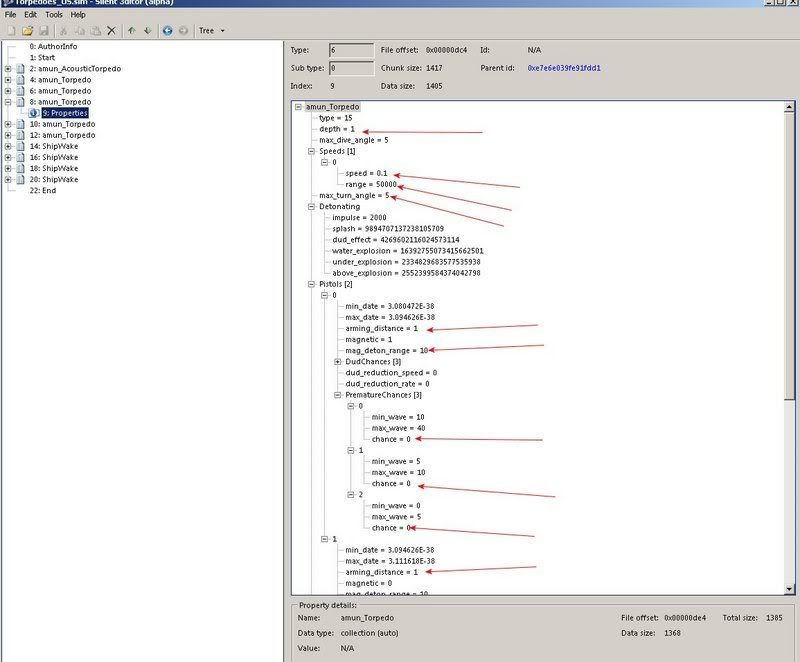Viewport: 800px width, 662px height.
Task: Select the 22: End tree row
Action: (43, 191)
